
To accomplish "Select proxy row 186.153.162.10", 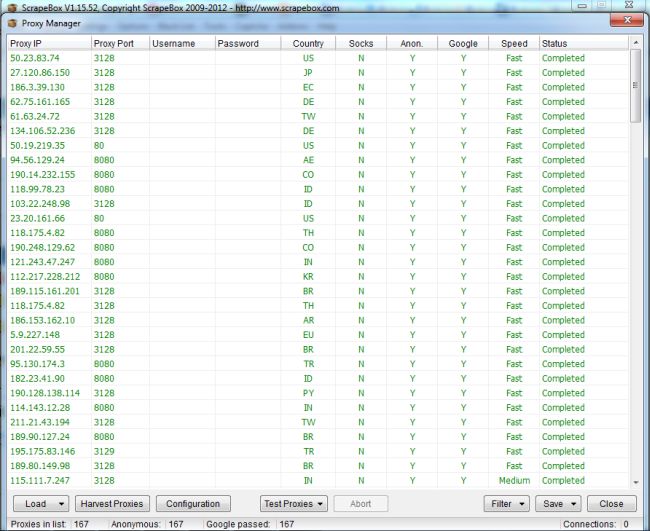I will click(x=318, y=320).
